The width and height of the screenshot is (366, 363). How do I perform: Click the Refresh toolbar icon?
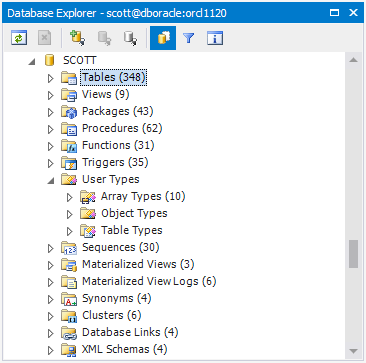click(19, 38)
